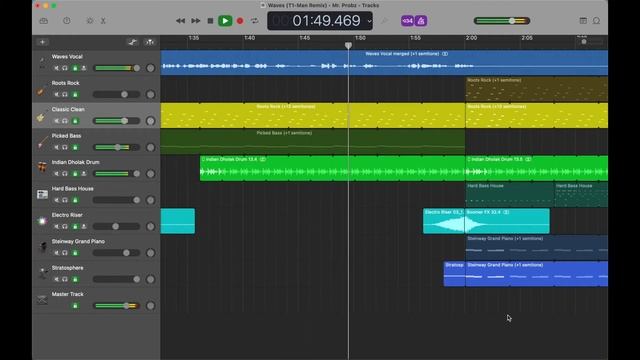The width and height of the screenshot is (640, 360).
Task: Toggle lock on Classic Clean track
Action: point(75,121)
